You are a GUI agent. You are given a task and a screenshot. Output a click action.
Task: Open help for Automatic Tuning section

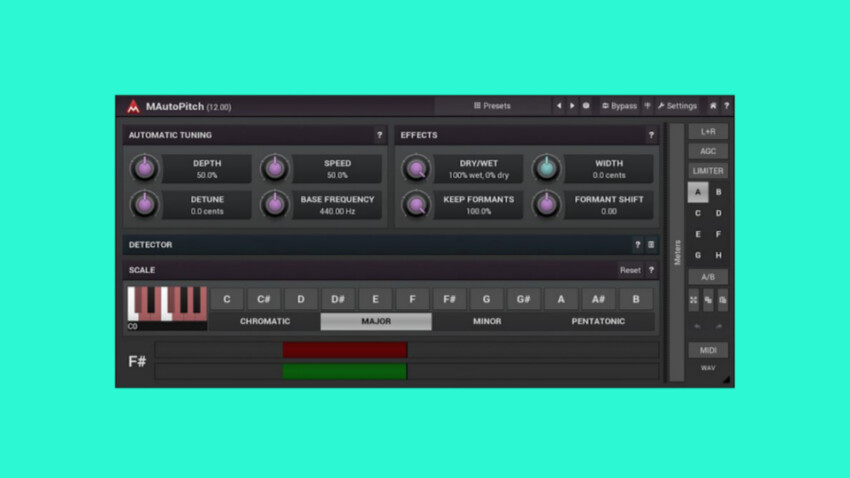pyautogui.click(x=379, y=135)
